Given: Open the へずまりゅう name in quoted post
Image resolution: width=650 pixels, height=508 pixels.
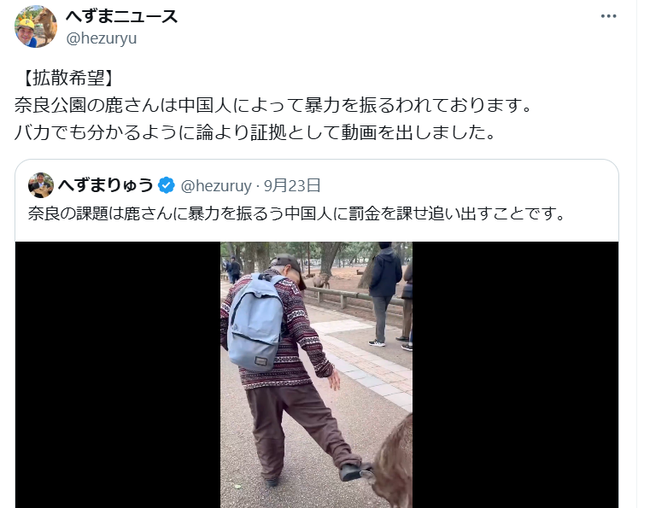Looking at the screenshot, I should [x=106, y=185].
